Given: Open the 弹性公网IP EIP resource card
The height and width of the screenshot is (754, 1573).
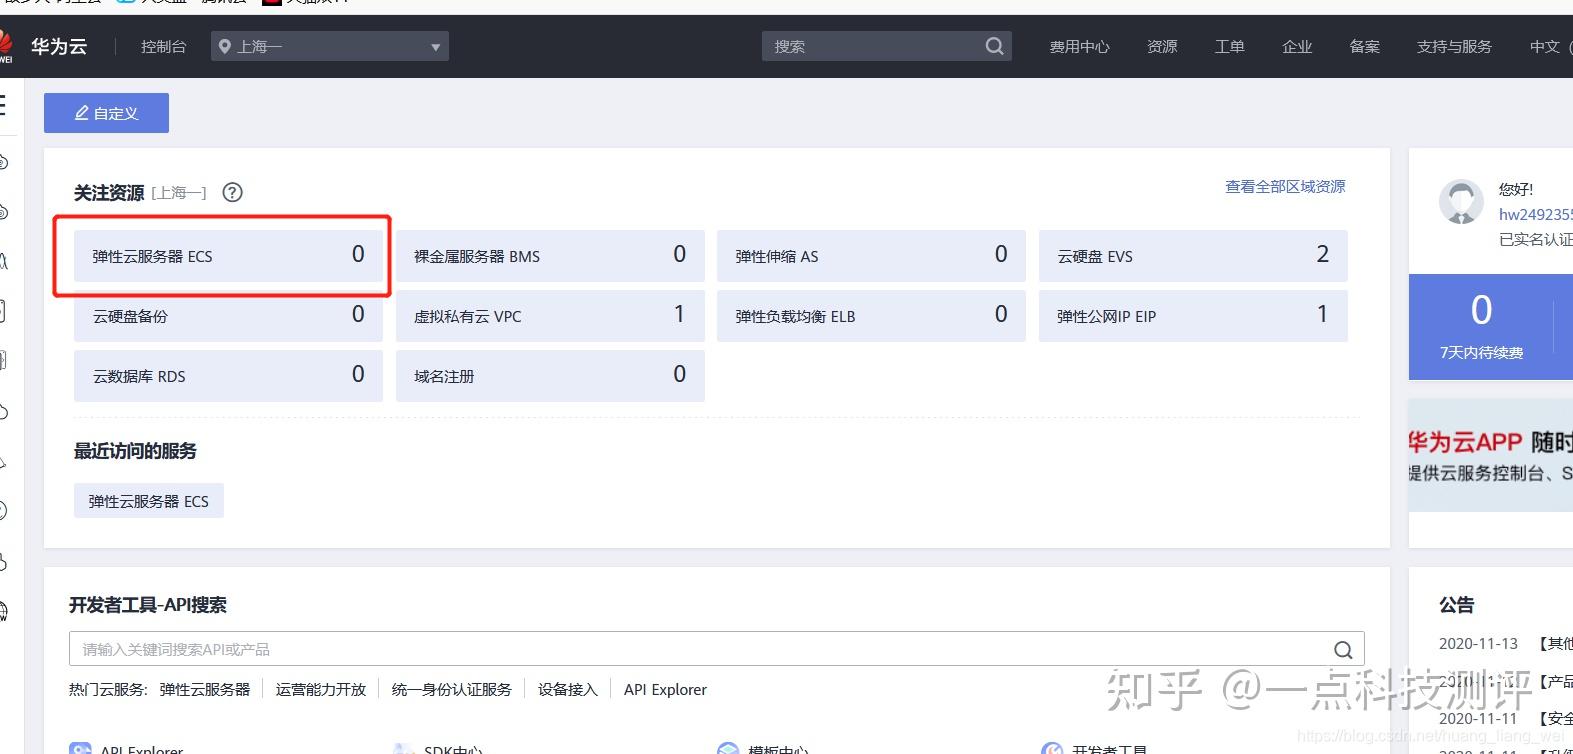Looking at the screenshot, I should click(1193, 316).
